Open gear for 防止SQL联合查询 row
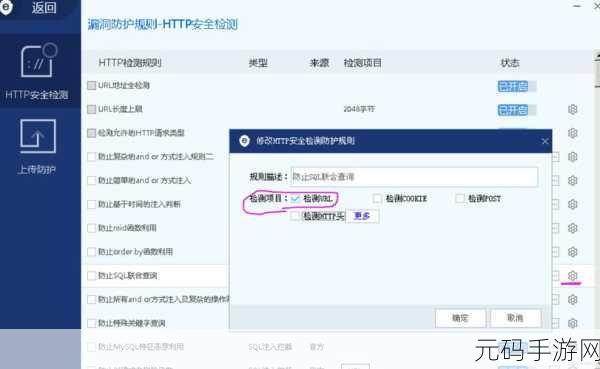This screenshot has height=369, width=600. [x=572, y=276]
